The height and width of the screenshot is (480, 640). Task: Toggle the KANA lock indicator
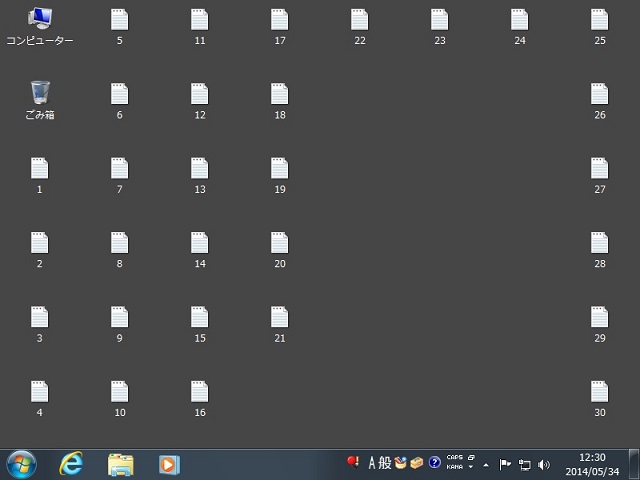click(x=454, y=467)
